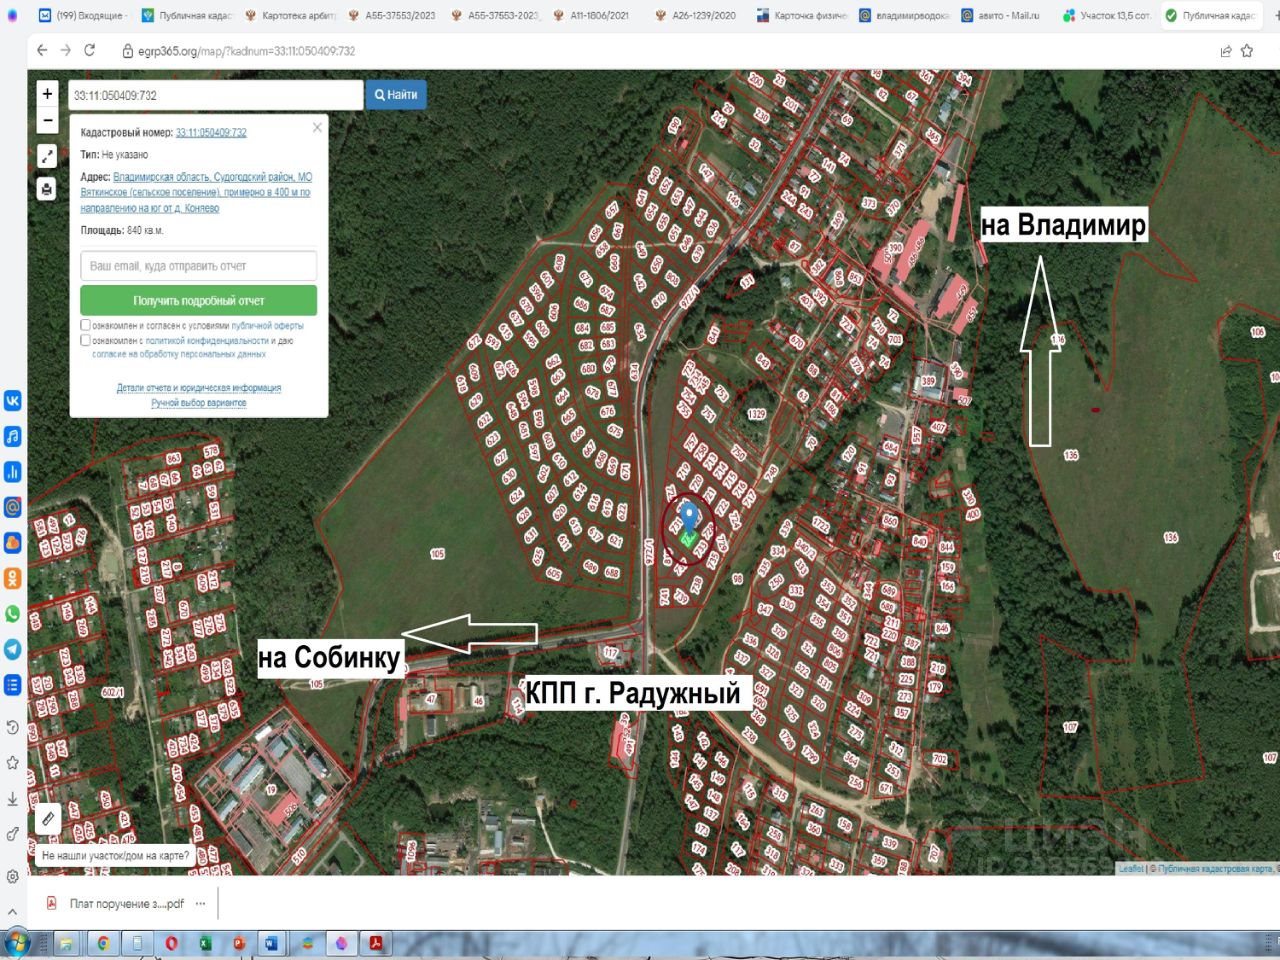
Task: Open favorites star in the sidebar
Action: (13, 763)
